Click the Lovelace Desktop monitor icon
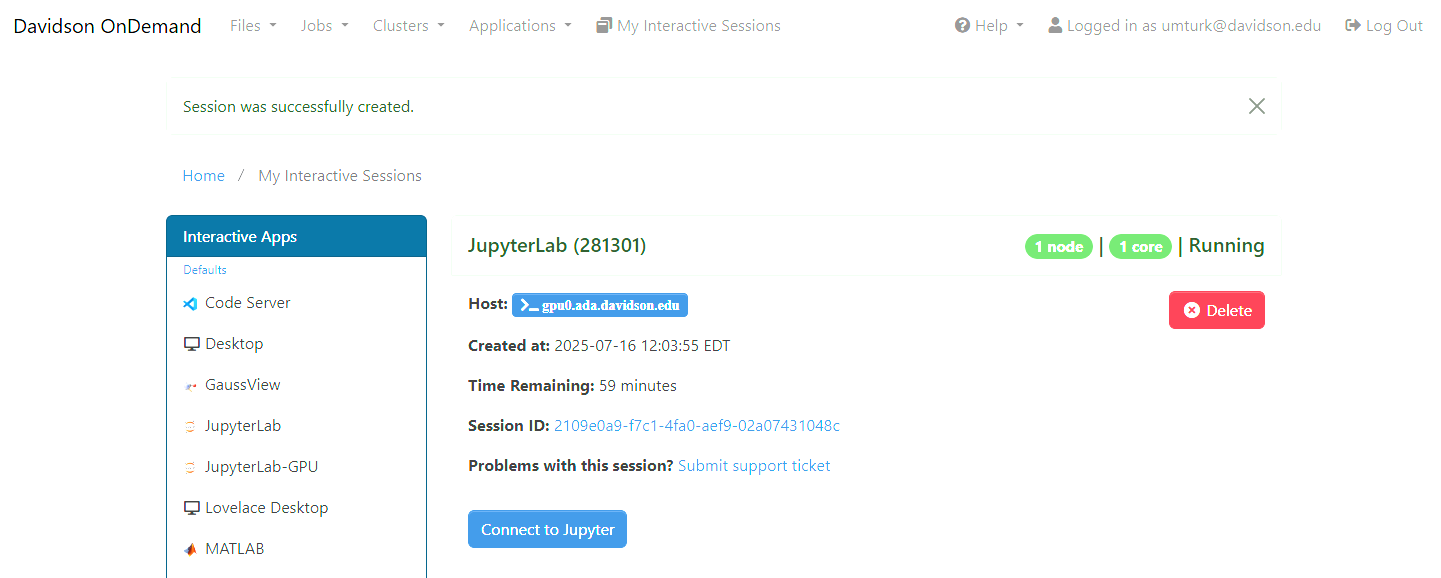Image resolution: width=1441 pixels, height=578 pixels. click(192, 508)
